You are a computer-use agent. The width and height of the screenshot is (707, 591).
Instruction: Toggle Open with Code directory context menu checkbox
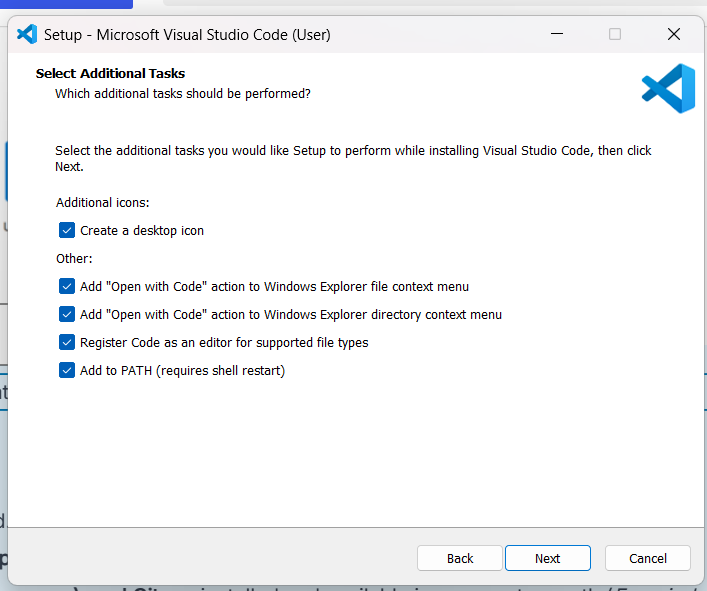[67, 314]
